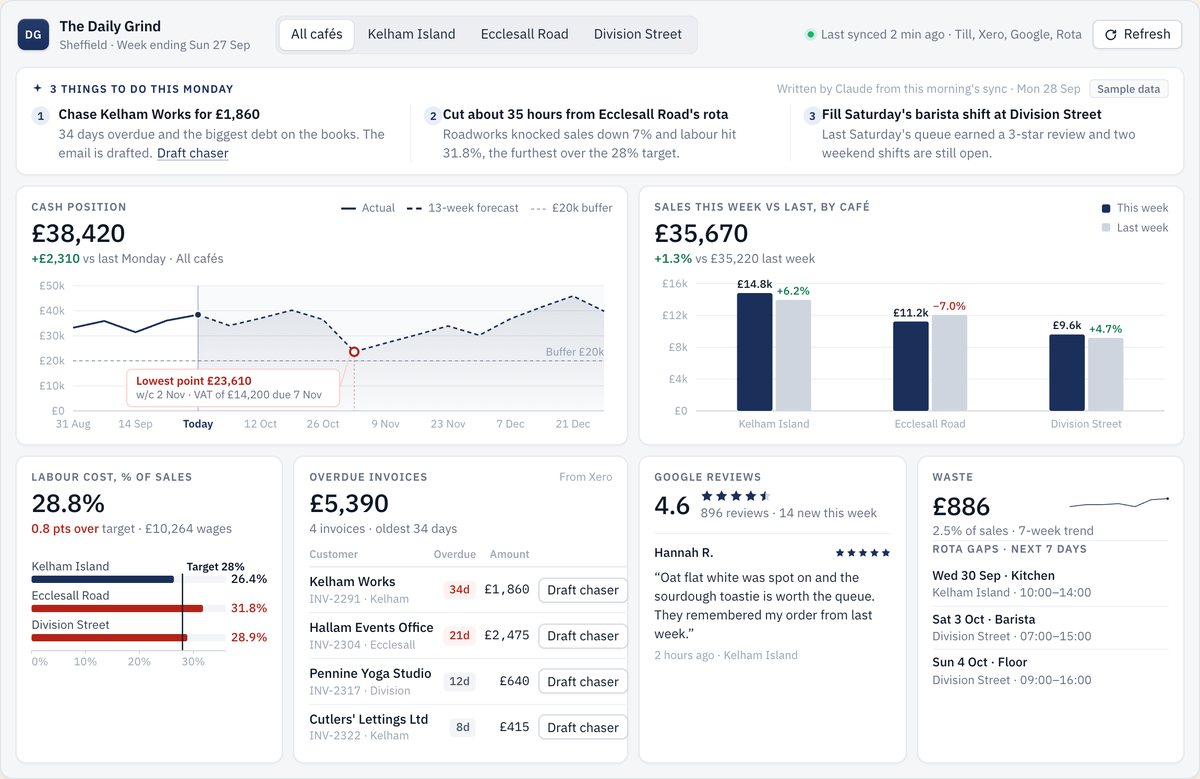1200x779 pixels.
Task: Click the Overdue column header
Action: (454, 554)
